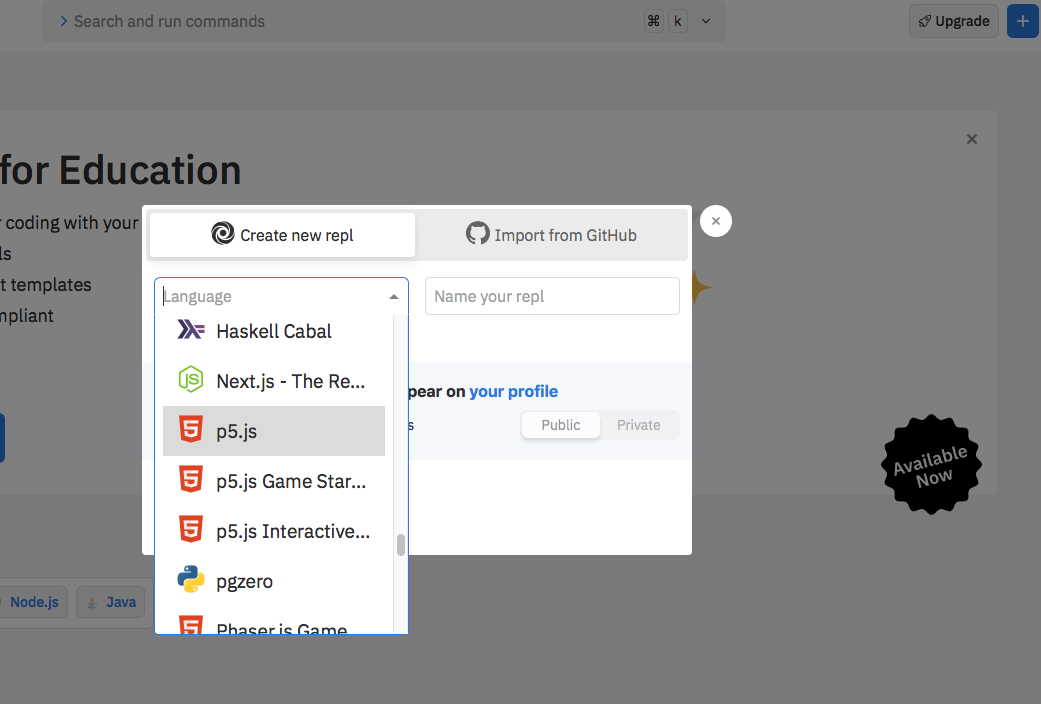Image resolution: width=1041 pixels, height=704 pixels.
Task: Select pgzero from the language list
Action: pyautogui.click(x=274, y=581)
